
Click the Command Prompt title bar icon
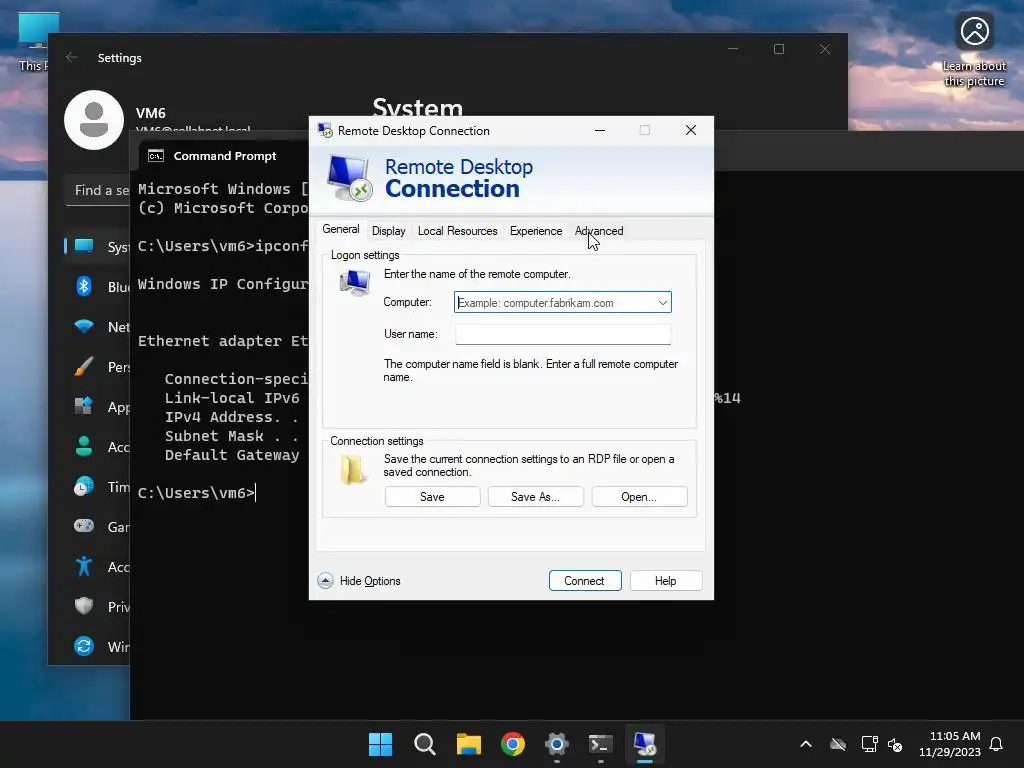coord(155,155)
